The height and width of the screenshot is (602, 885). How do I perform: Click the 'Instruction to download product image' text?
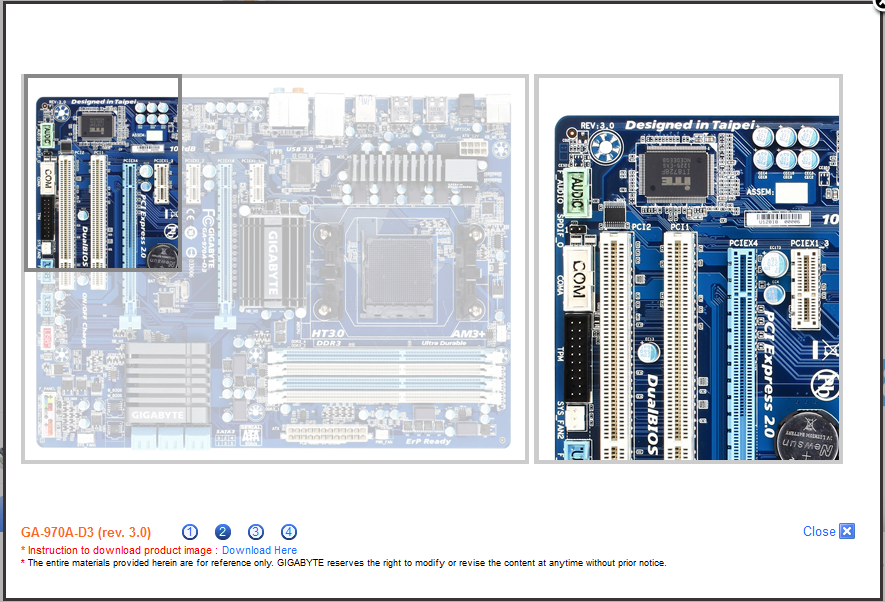click(x=120, y=550)
